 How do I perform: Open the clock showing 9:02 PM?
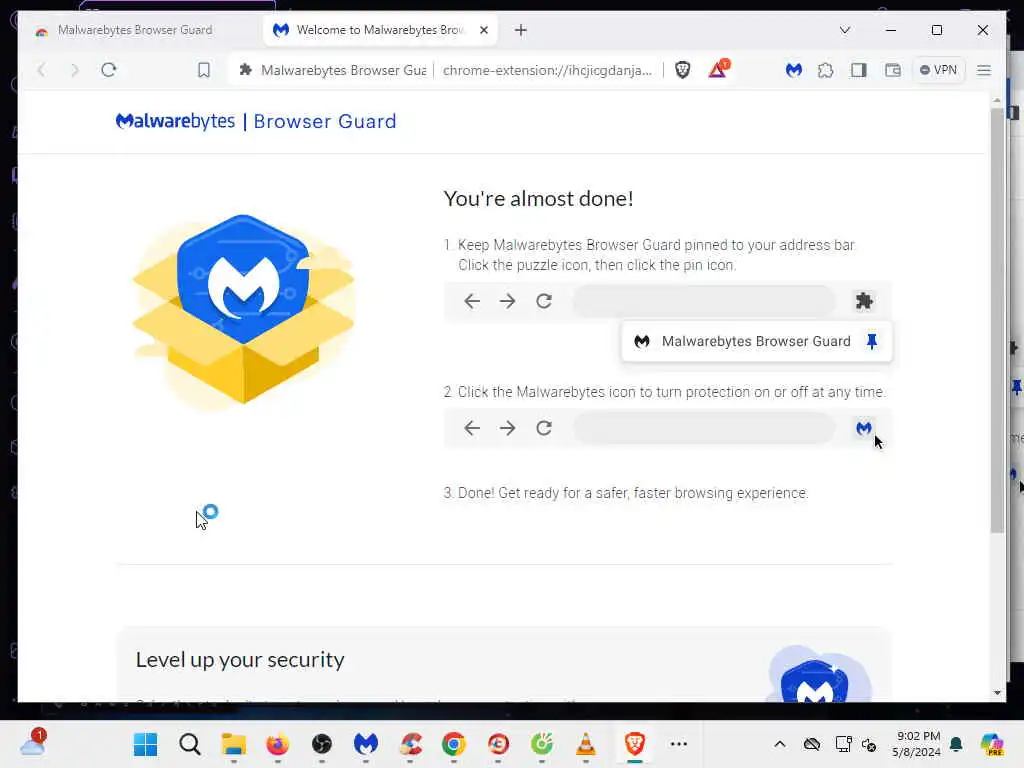[916, 744]
